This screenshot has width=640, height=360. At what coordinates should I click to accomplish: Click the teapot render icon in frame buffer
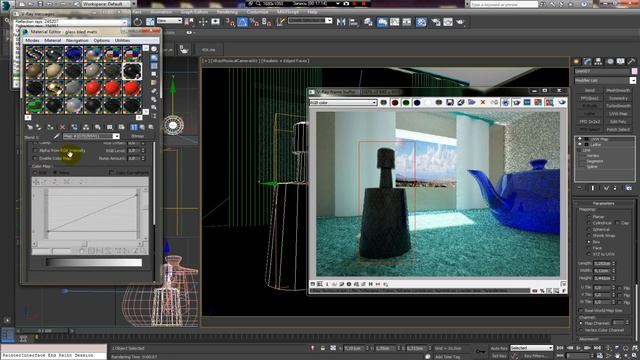coord(562,102)
